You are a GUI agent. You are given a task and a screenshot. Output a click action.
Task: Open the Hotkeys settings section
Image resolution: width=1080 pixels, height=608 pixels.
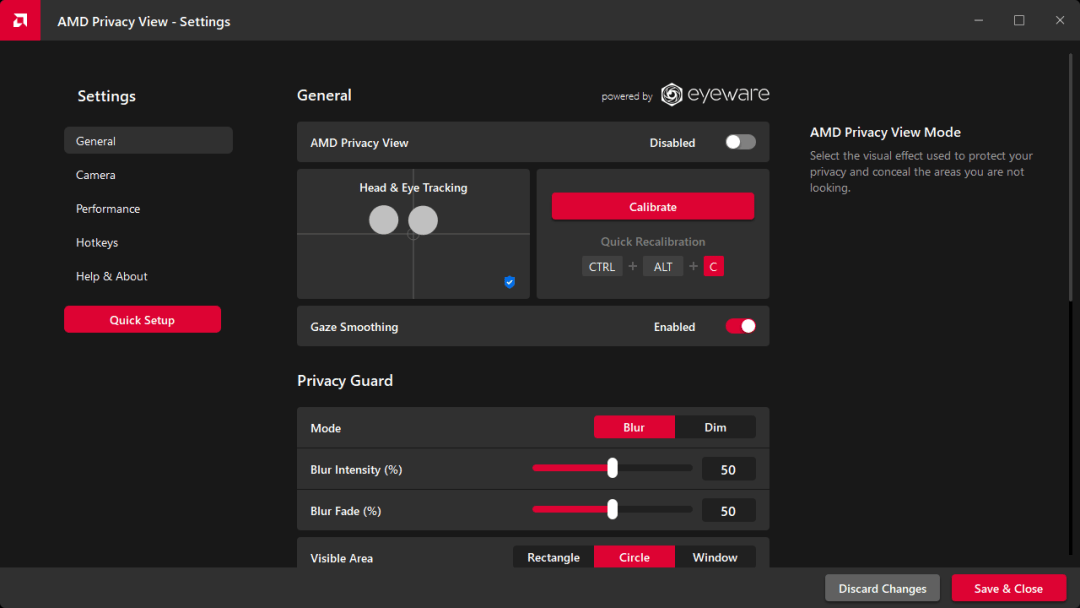pyautogui.click(x=97, y=242)
